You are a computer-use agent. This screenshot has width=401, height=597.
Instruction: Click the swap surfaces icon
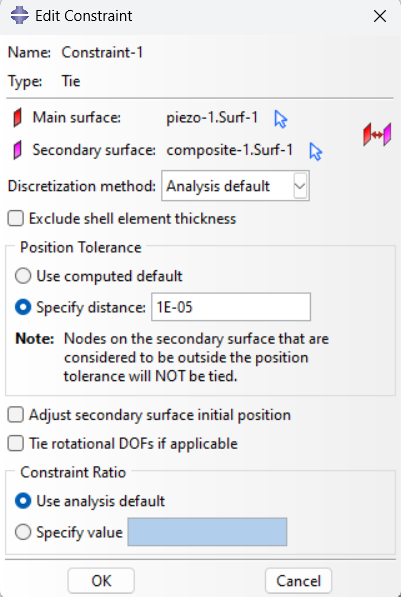point(377,134)
